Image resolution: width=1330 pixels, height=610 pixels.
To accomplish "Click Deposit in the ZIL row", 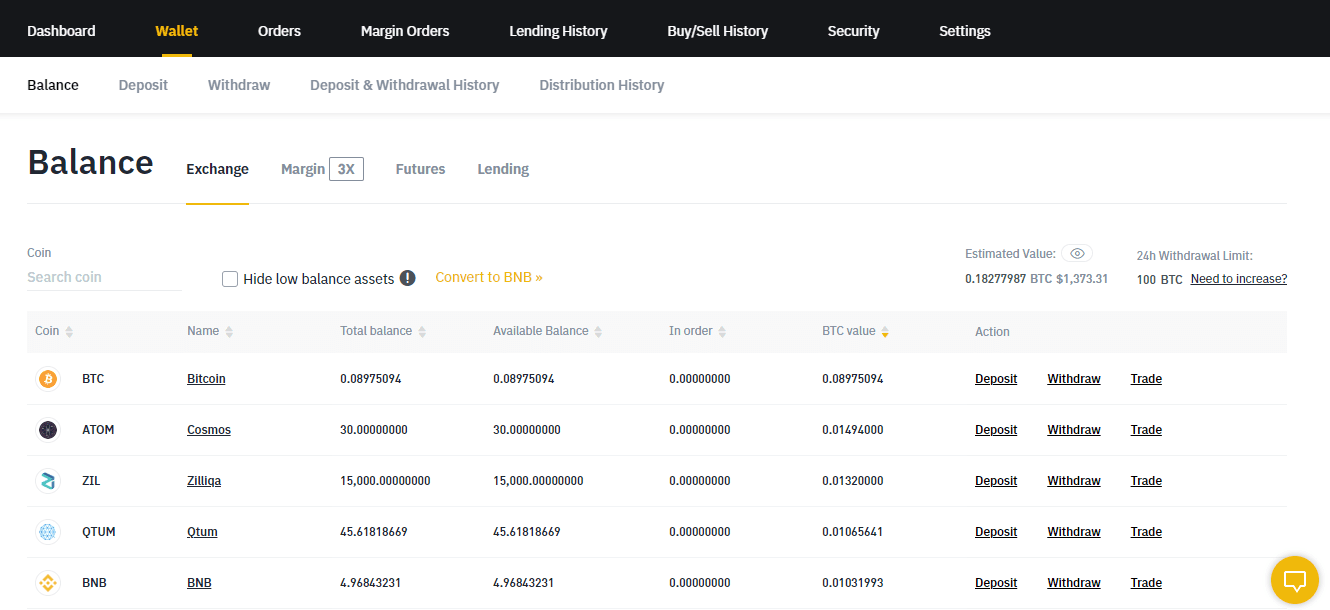I will point(996,481).
